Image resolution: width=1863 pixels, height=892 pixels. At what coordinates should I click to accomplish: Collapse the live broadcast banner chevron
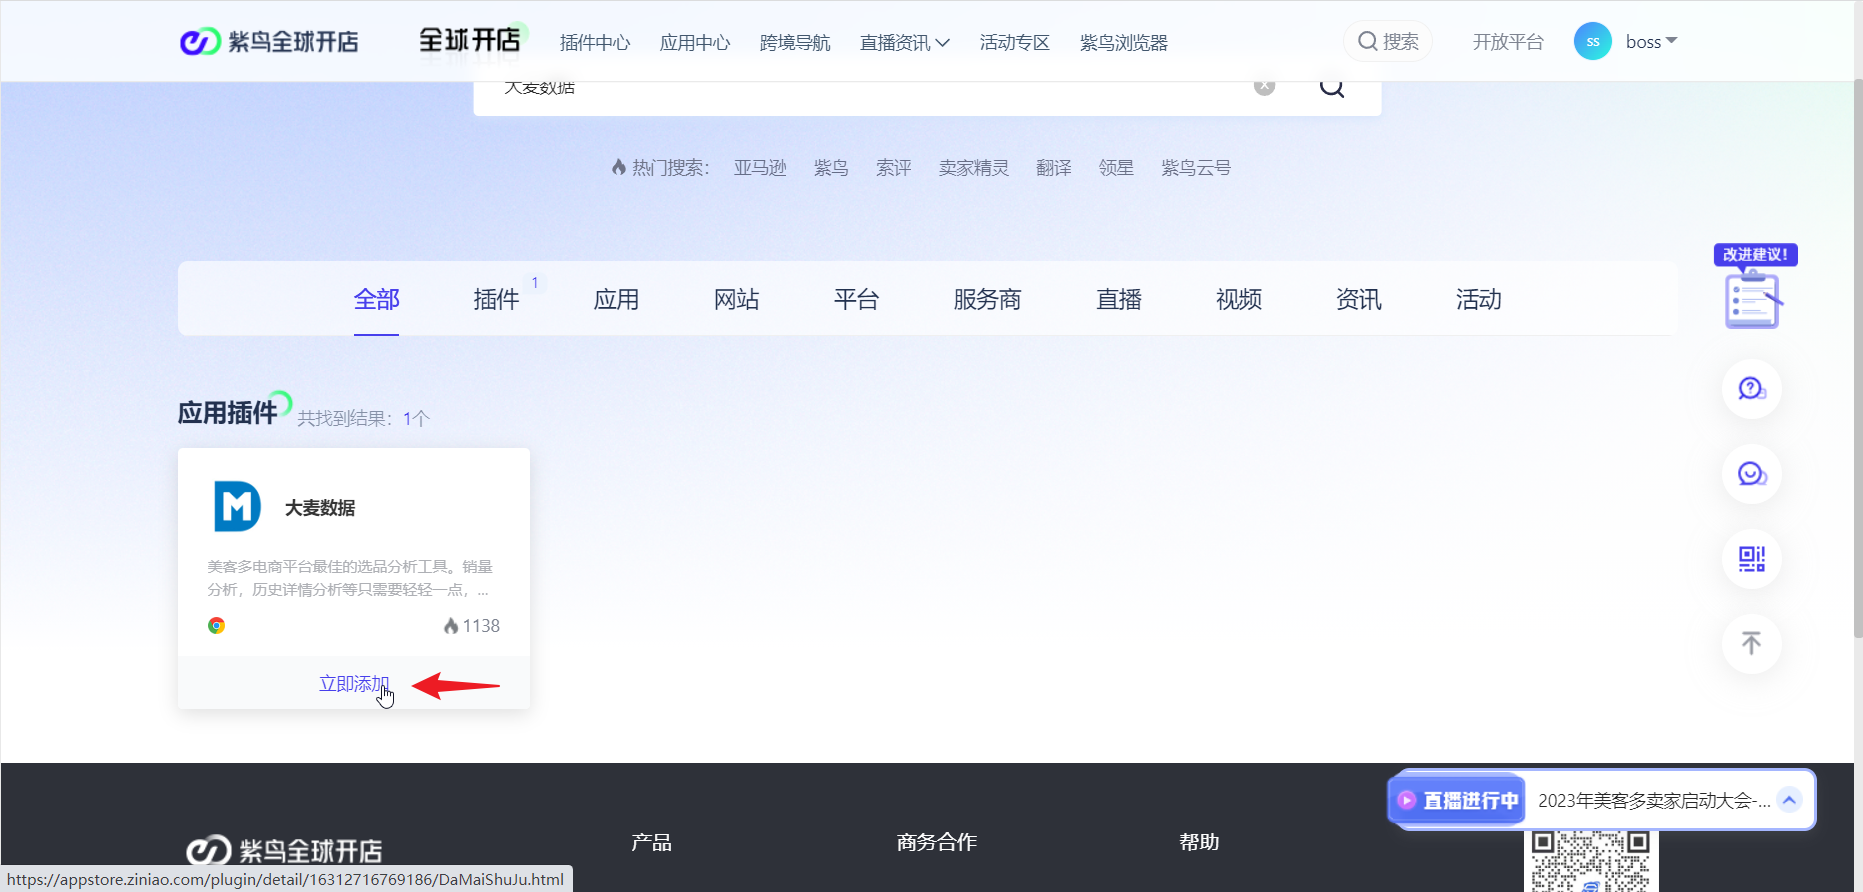1790,800
